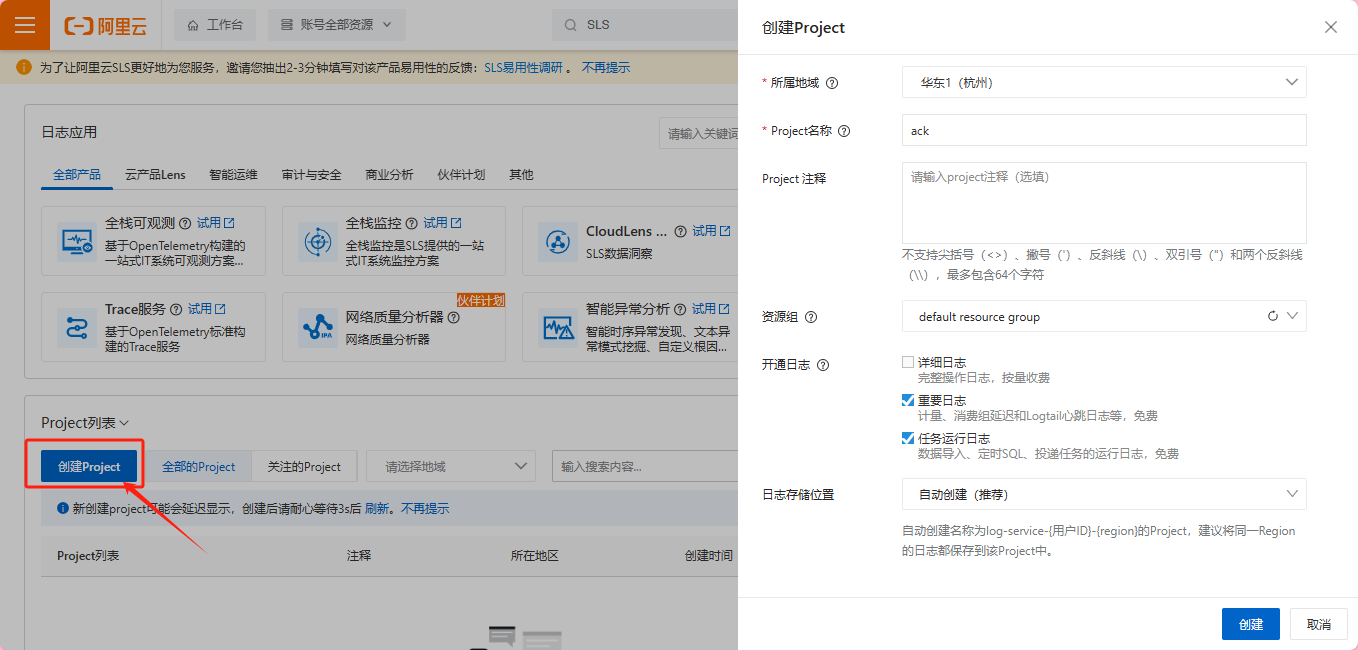Expand the 账号全部资源 dropdown
The height and width of the screenshot is (650, 1358).
[x=339, y=25]
